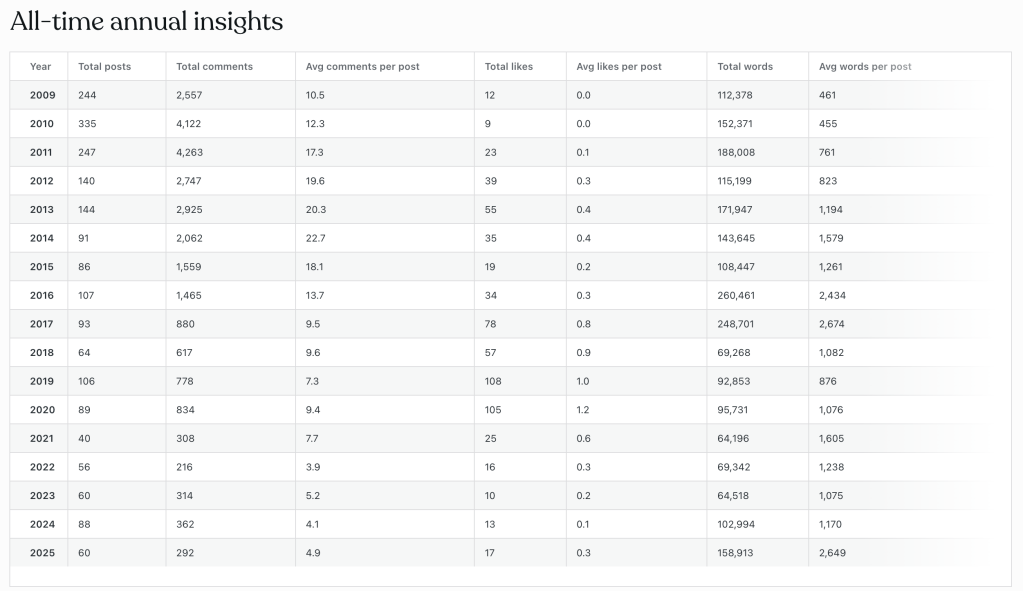Select the Avg comments per post header
The width and height of the screenshot is (1023, 591).
(x=363, y=67)
